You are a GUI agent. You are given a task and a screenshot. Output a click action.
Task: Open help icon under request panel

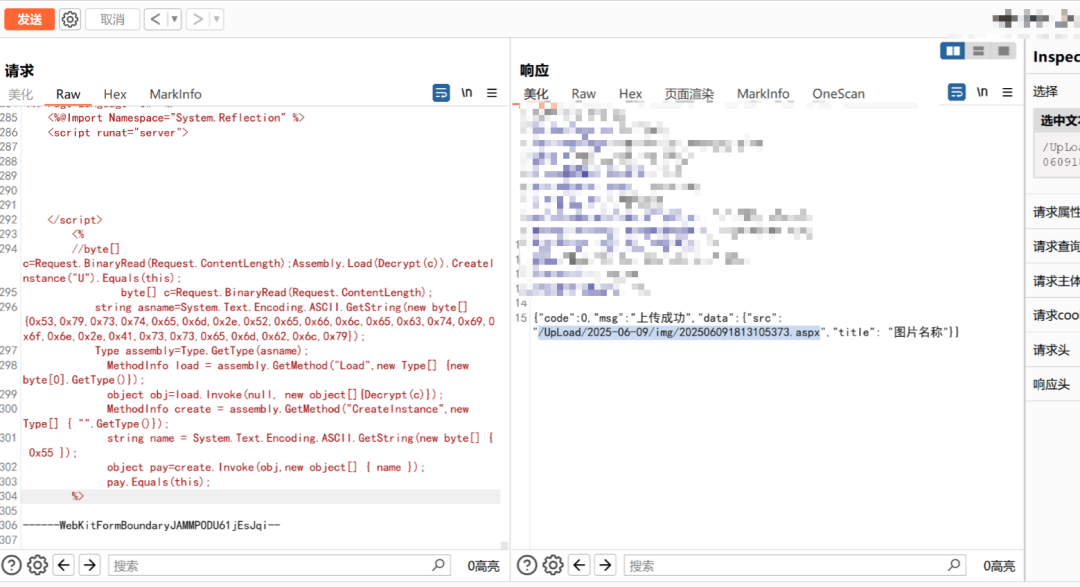pyautogui.click(x=12, y=566)
